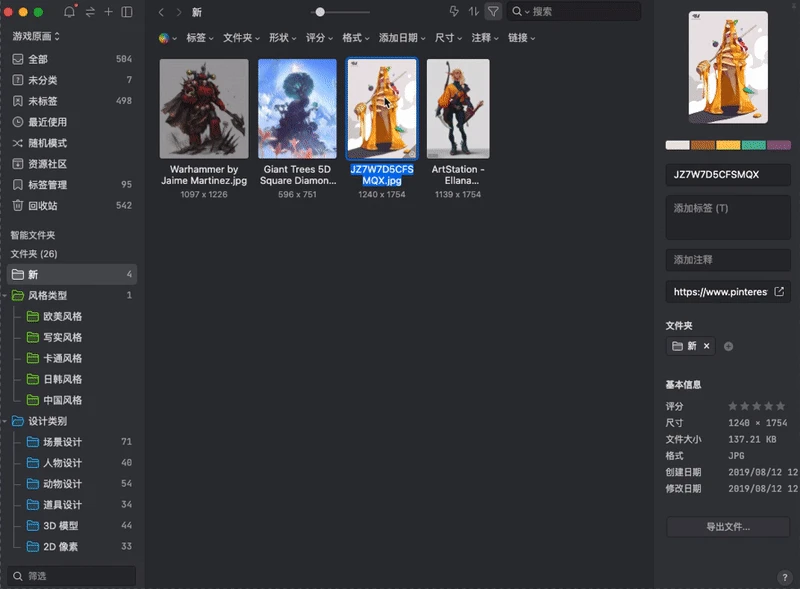Open 最近使用 in the sidebar
The image size is (800, 589).
pyautogui.click(x=72, y=122)
